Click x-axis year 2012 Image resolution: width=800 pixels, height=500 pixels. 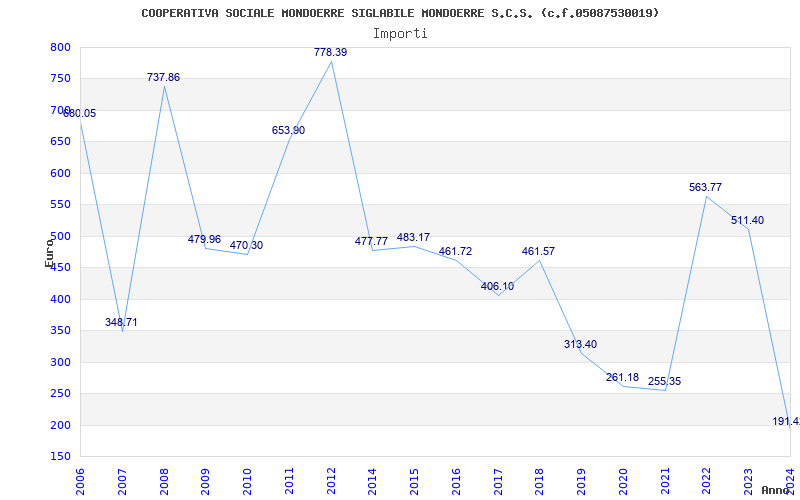[x=331, y=481]
